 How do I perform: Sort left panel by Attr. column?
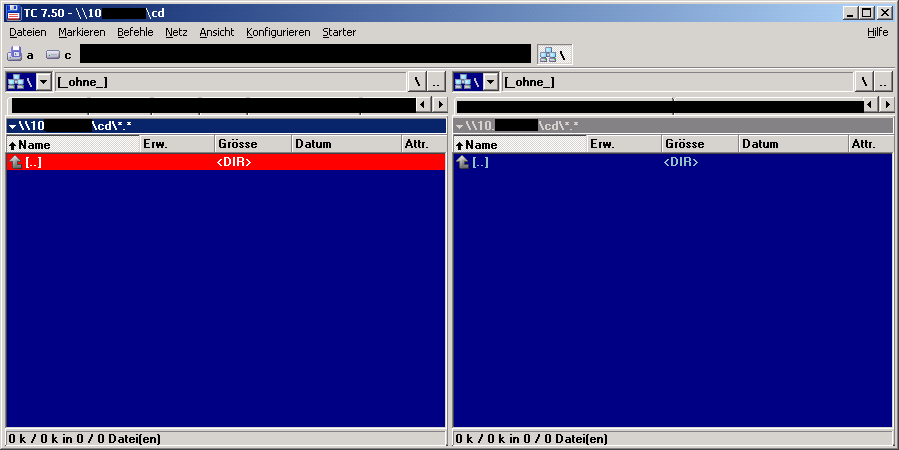click(424, 144)
